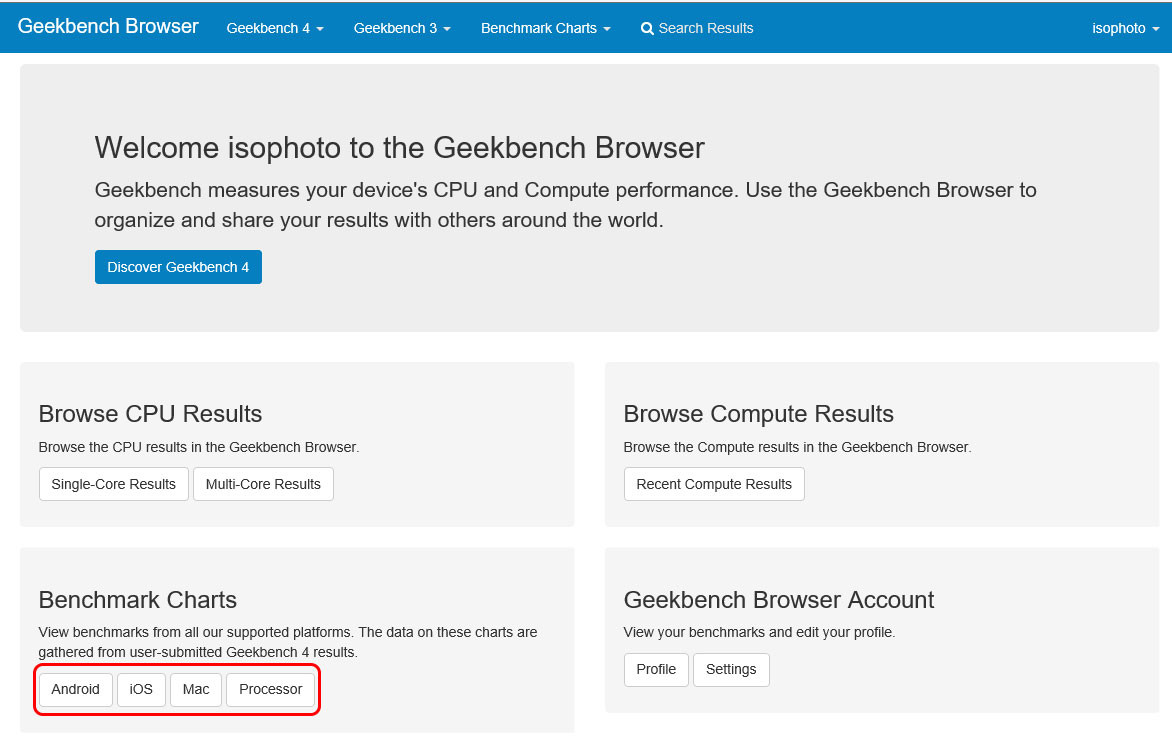Screen dimensions: 1172x753
Task: Click the Browse CPU Results heading
Action: pos(150,414)
